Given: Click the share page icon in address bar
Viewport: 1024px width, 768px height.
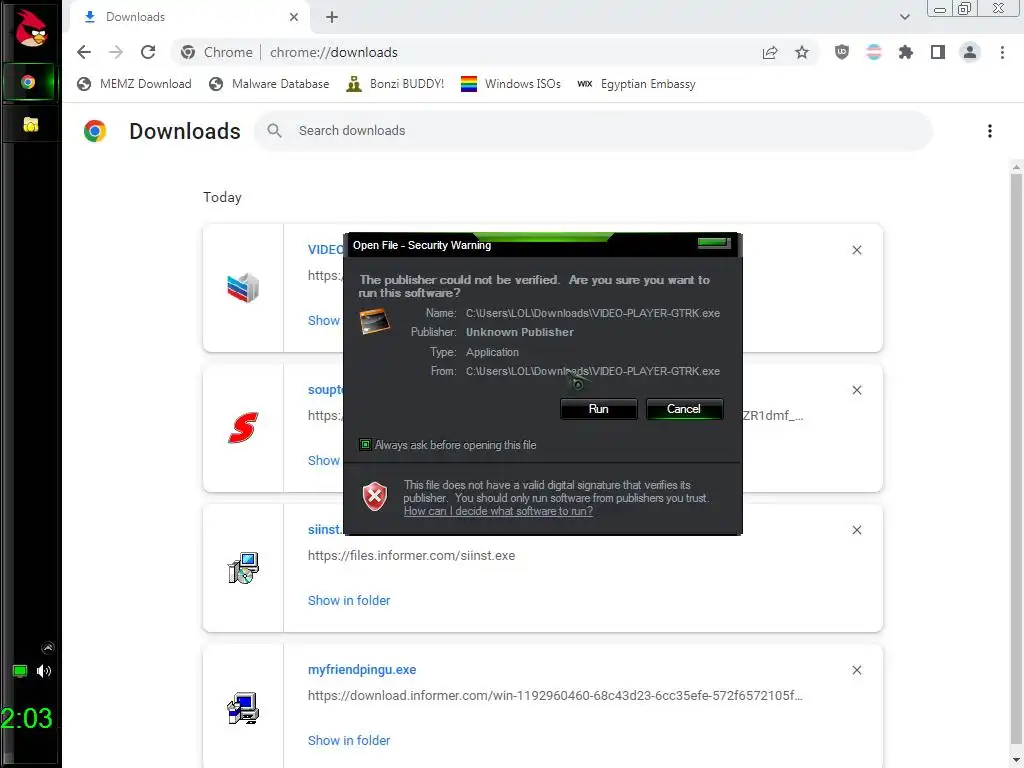Looking at the screenshot, I should pyautogui.click(x=770, y=52).
